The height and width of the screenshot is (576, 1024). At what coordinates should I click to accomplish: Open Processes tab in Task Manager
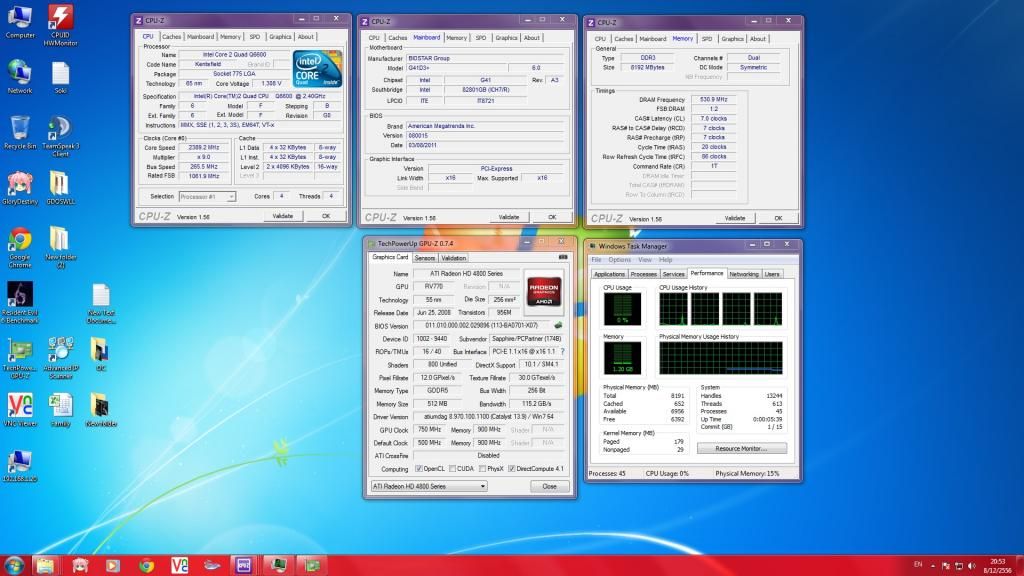(643, 274)
